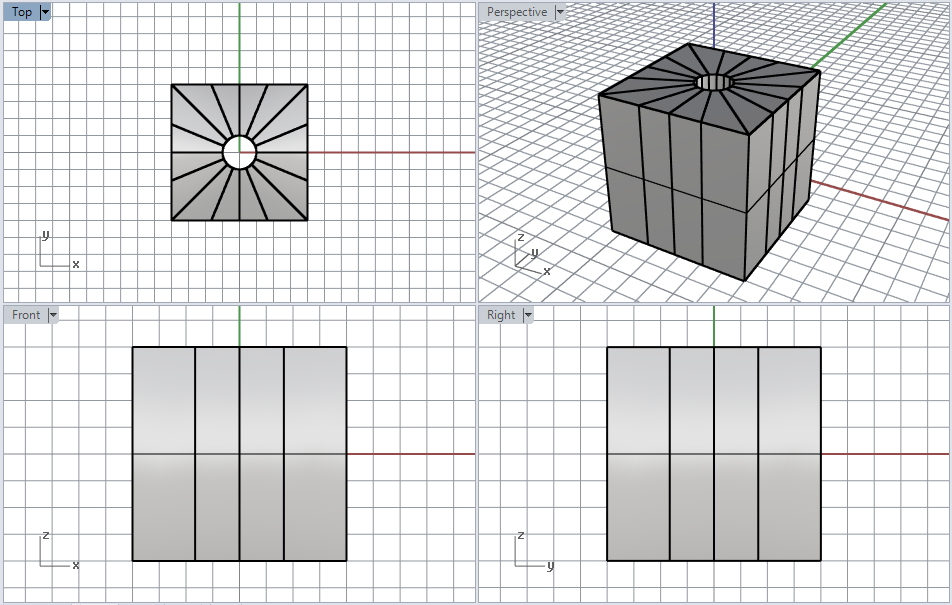Image resolution: width=952 pixels, height=605 pixels.
Task: Click the Perspective viewport title label
Action: click(x=516, y=12)
